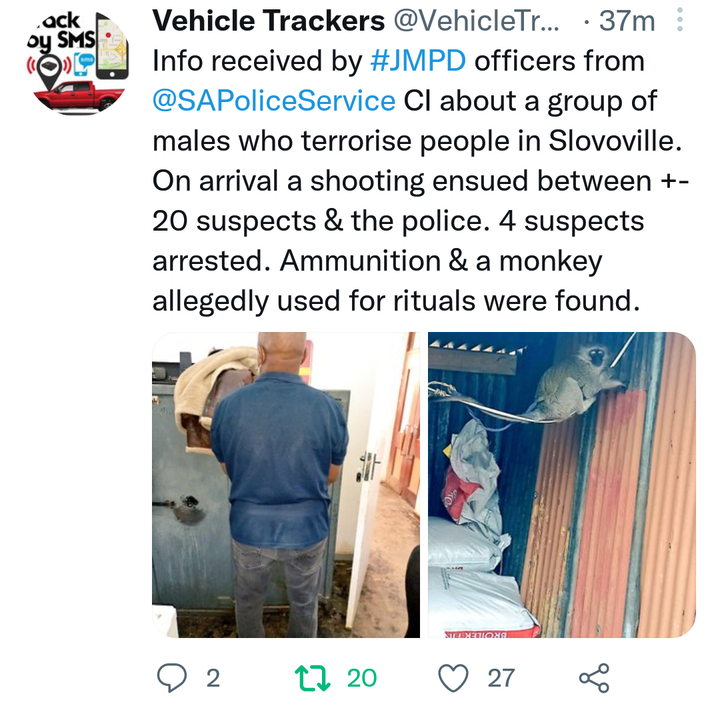720x708 pixels.
Task: Open photo of man in blue shirt
Action: [x=286, y=484]
